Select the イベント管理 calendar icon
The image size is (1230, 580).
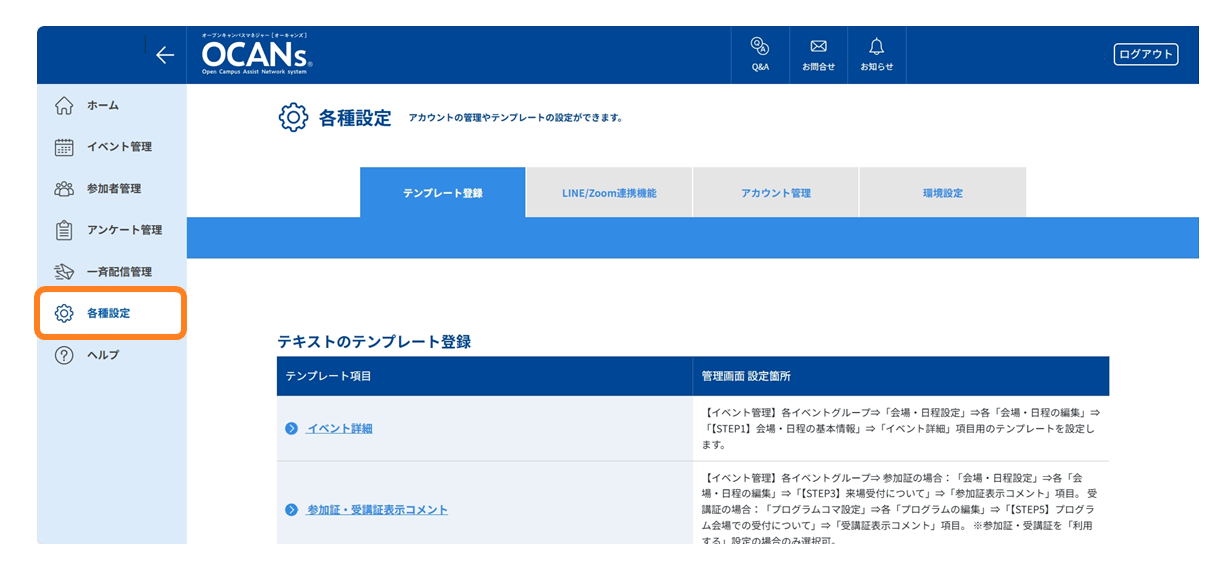64,147
